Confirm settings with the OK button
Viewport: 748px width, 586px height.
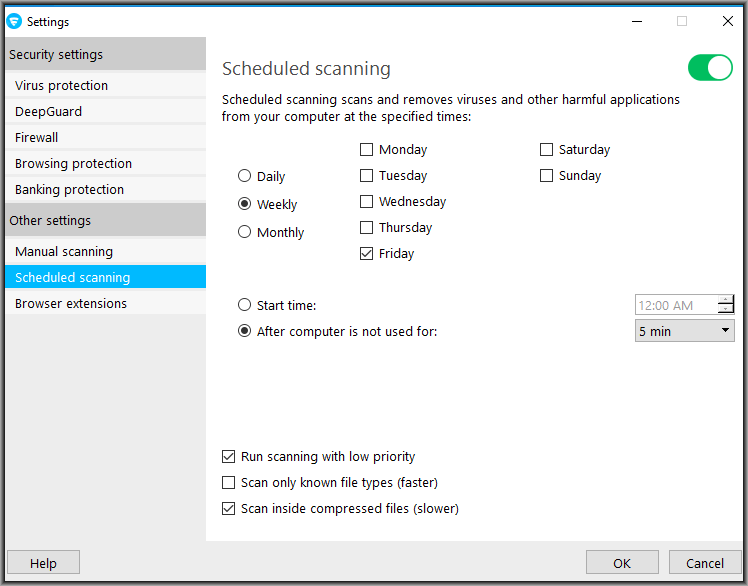click(622, 563)
